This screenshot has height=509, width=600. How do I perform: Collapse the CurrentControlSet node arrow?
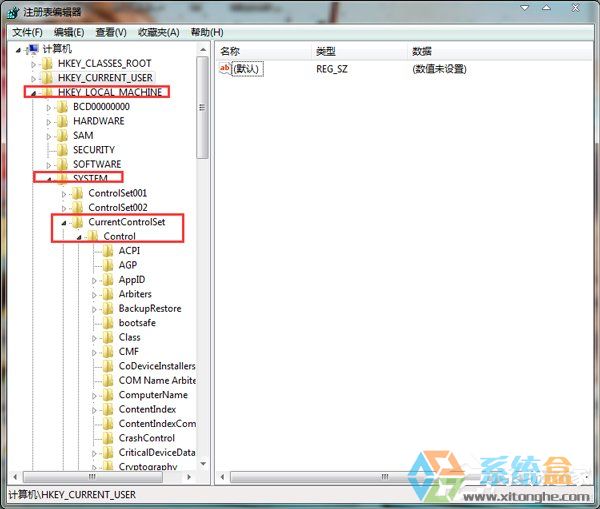tap(64, 223)
